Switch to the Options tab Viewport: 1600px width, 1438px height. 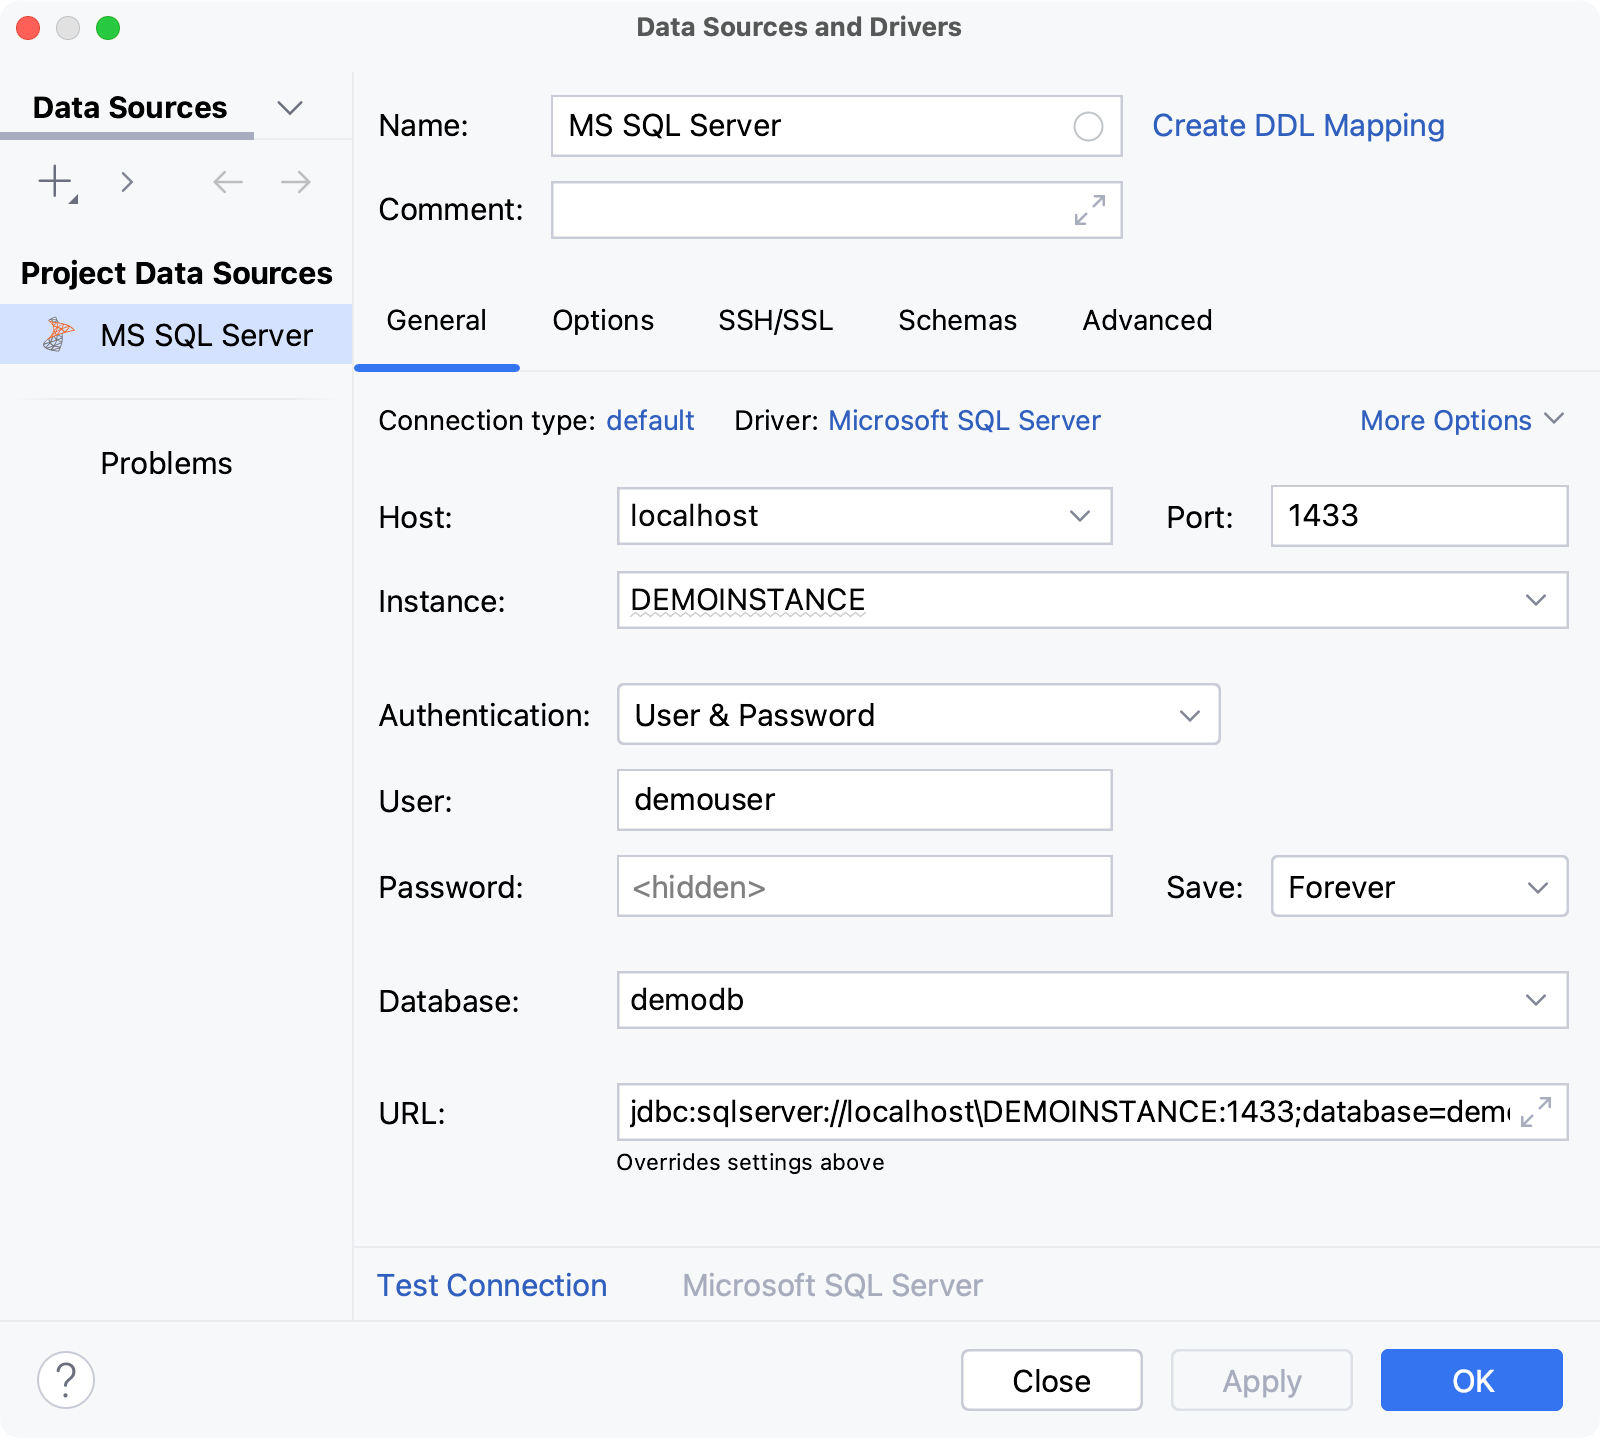click(x=602, y=320)
